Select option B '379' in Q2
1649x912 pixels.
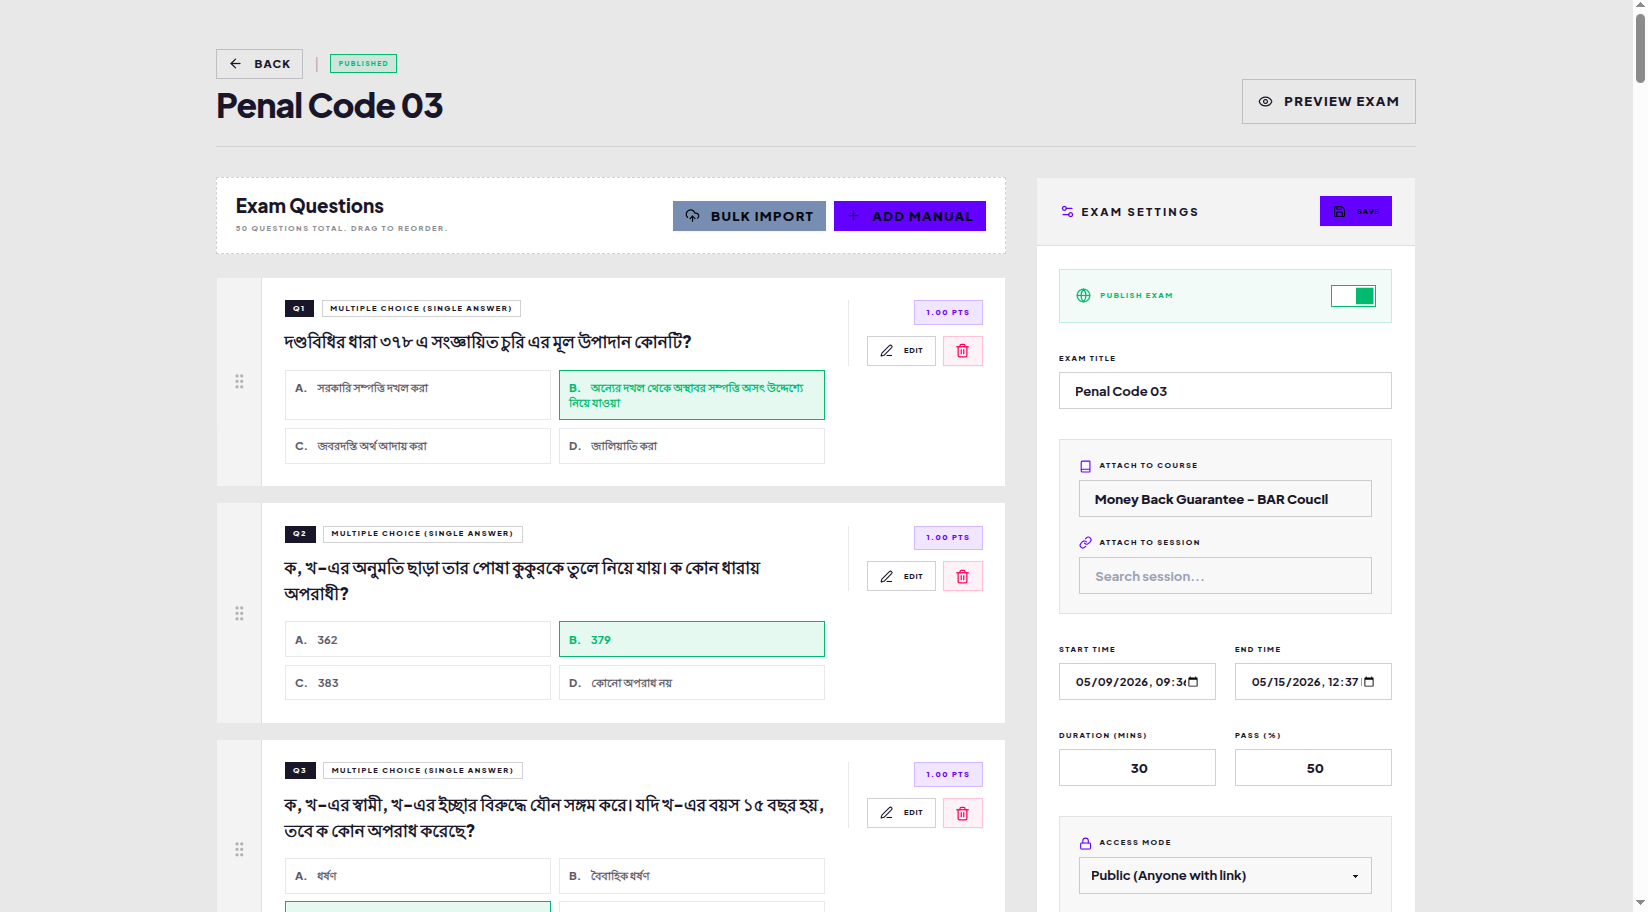coord(692,640)
